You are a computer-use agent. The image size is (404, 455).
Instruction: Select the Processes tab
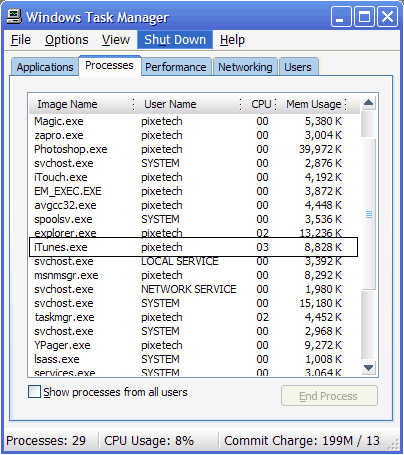click(x=109, y=65)
